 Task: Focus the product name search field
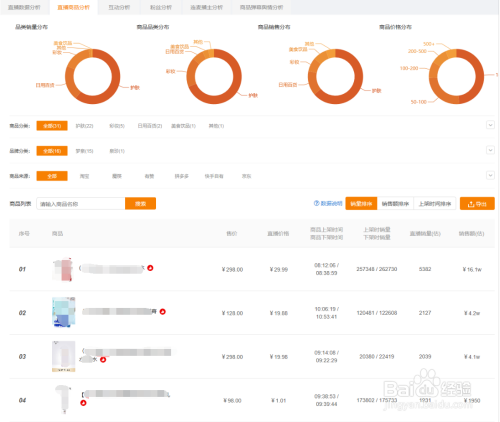coord(81,204)
